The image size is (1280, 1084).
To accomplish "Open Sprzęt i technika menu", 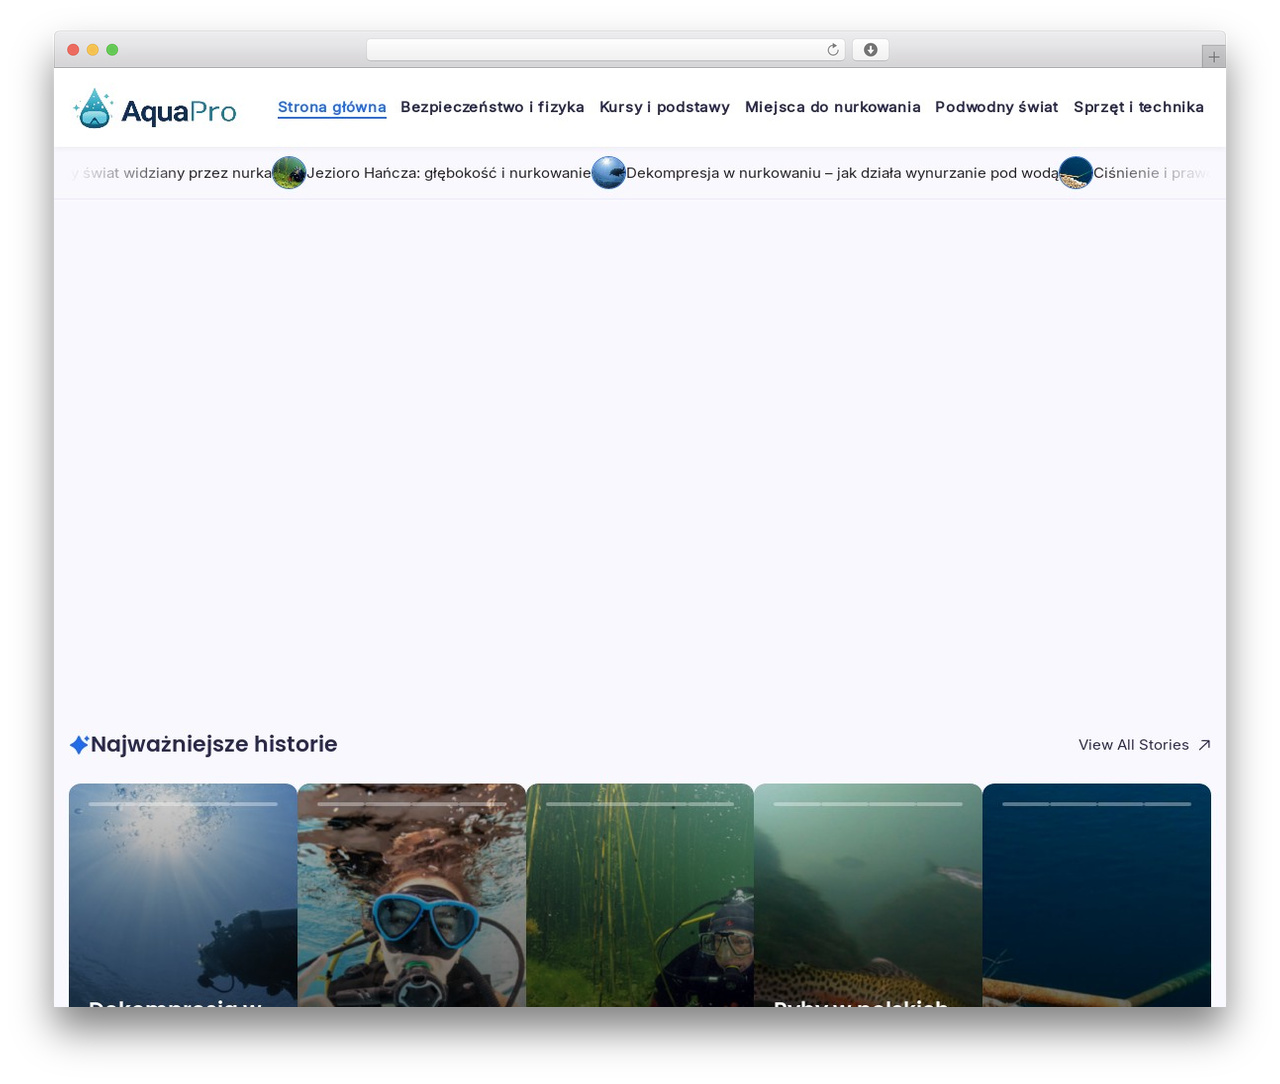I will click(1138, 107).
